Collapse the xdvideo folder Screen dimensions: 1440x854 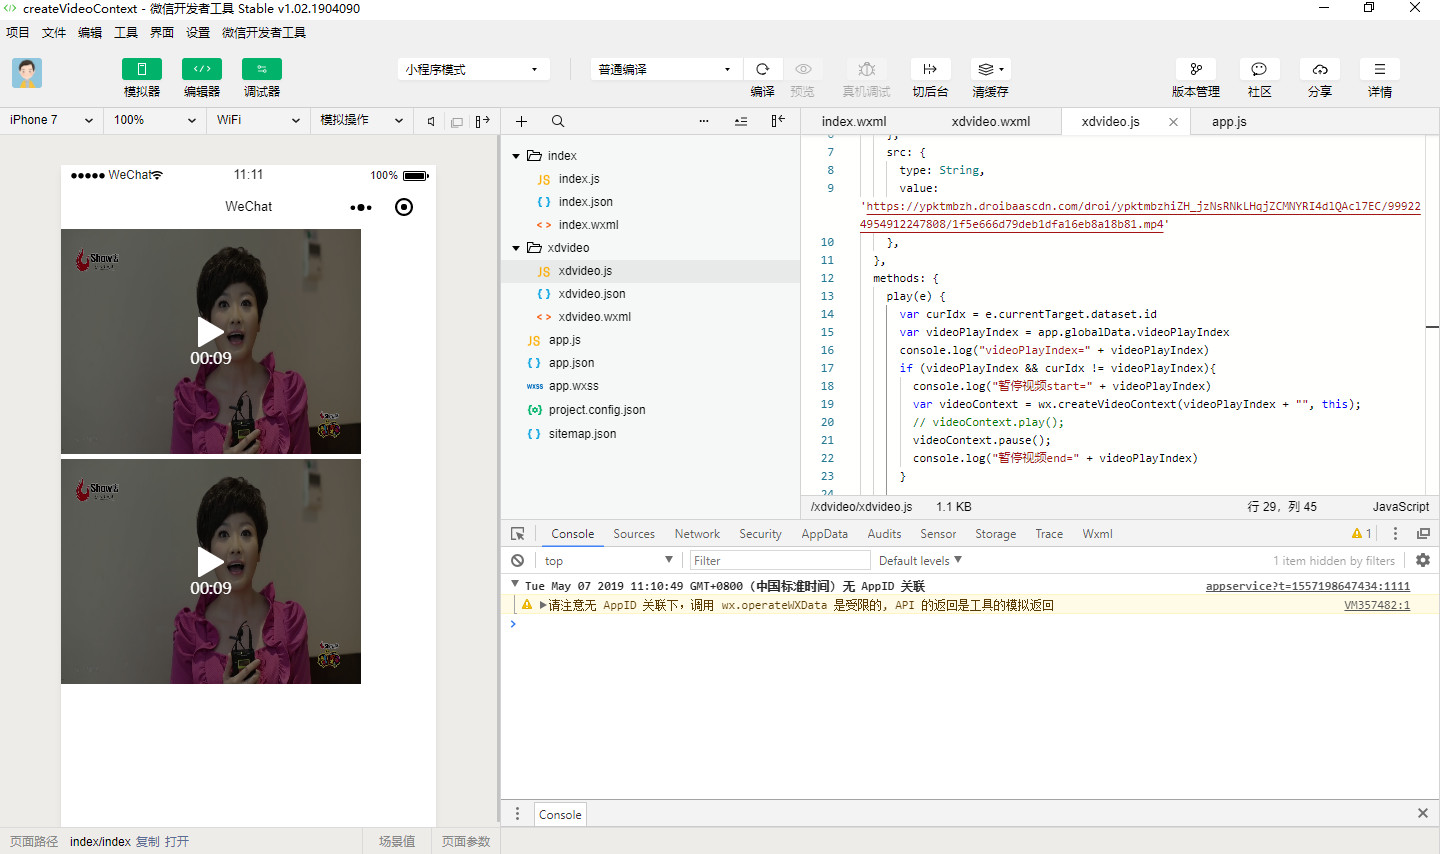coord(517,248)
